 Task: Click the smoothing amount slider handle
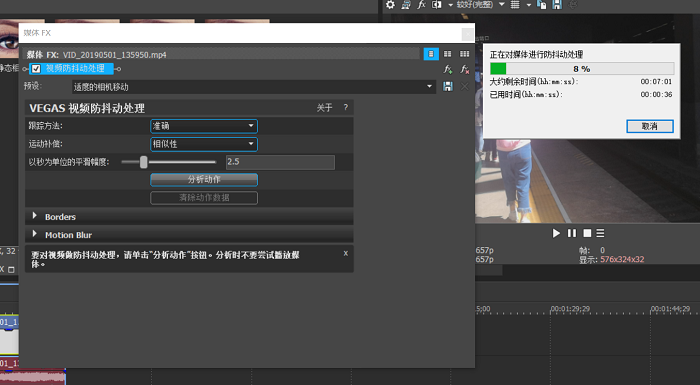tap(143, 162)
